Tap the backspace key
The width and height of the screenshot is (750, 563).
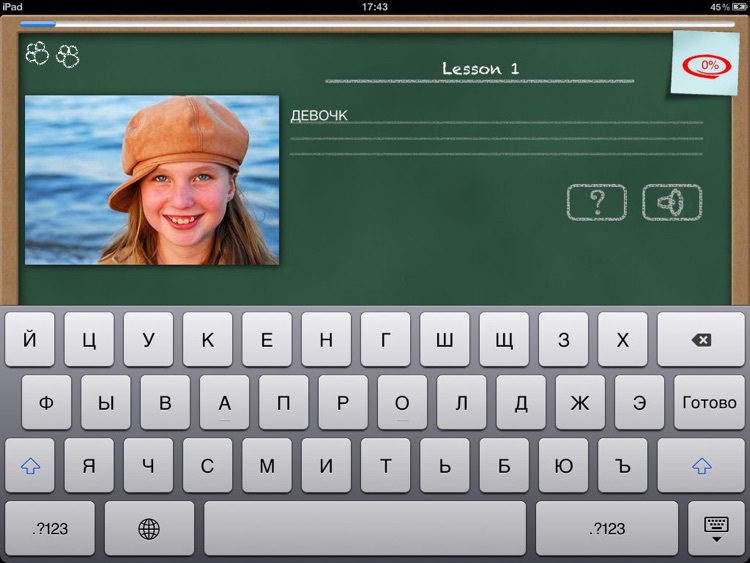click(x=701, y=340)
